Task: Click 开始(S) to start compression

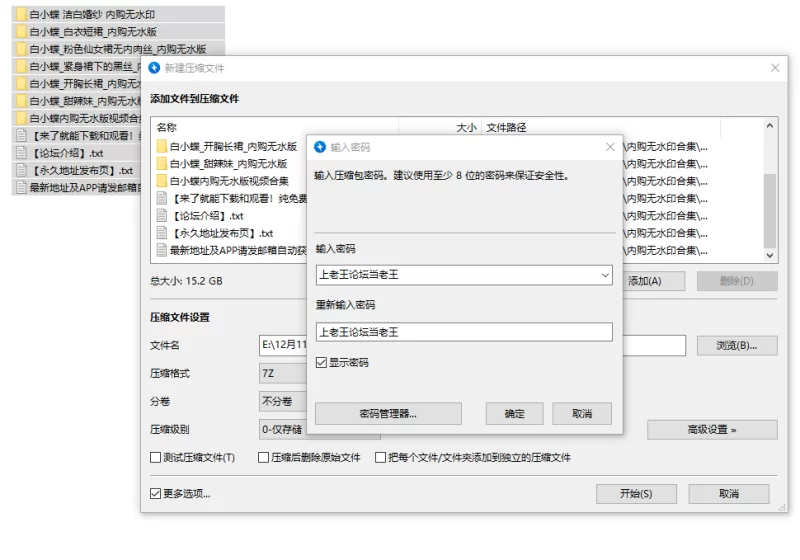Action: tap(636, 494)
